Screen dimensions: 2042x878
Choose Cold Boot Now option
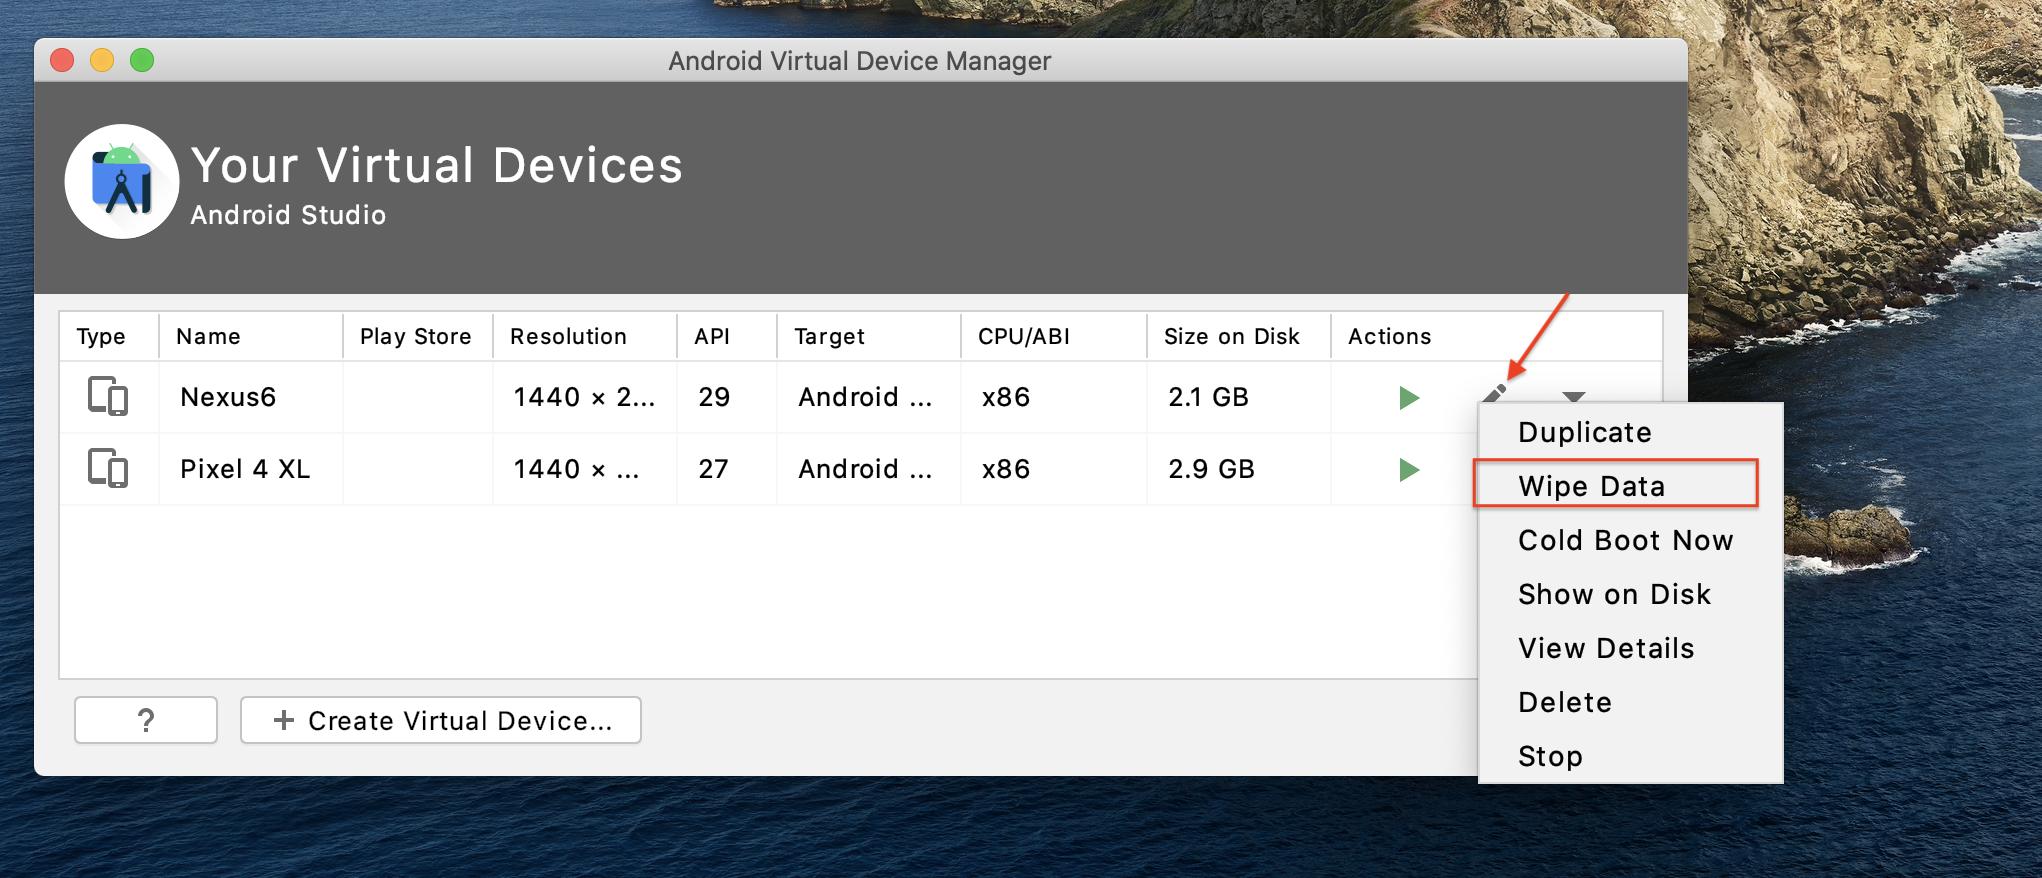pyautogui.click(x=1625, y=540)
